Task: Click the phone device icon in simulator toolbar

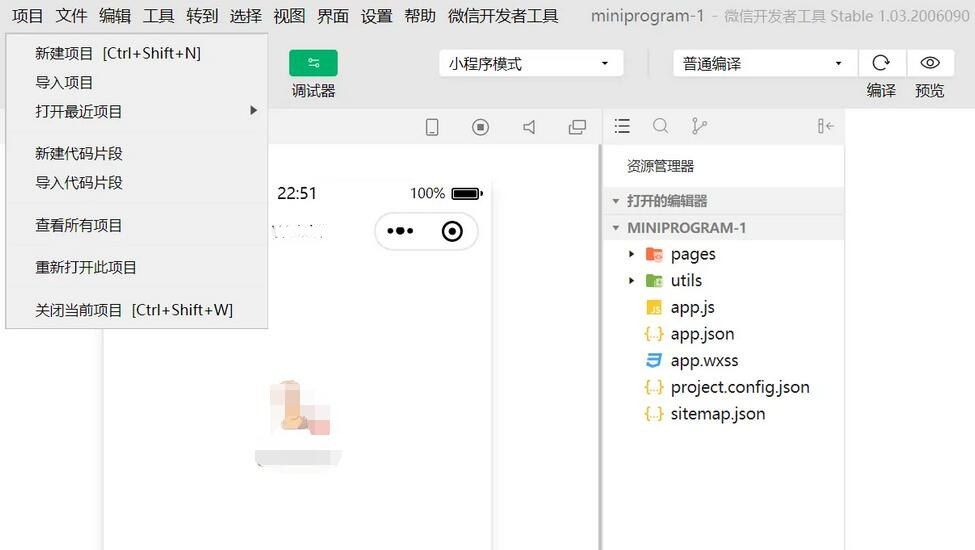Action: [x=432, y=127]
